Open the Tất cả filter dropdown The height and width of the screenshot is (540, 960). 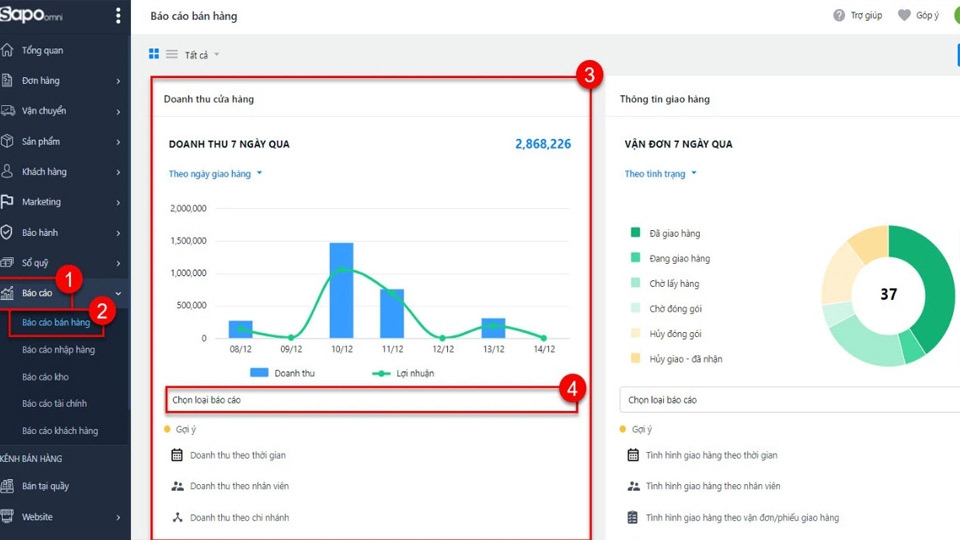[202, 55]
